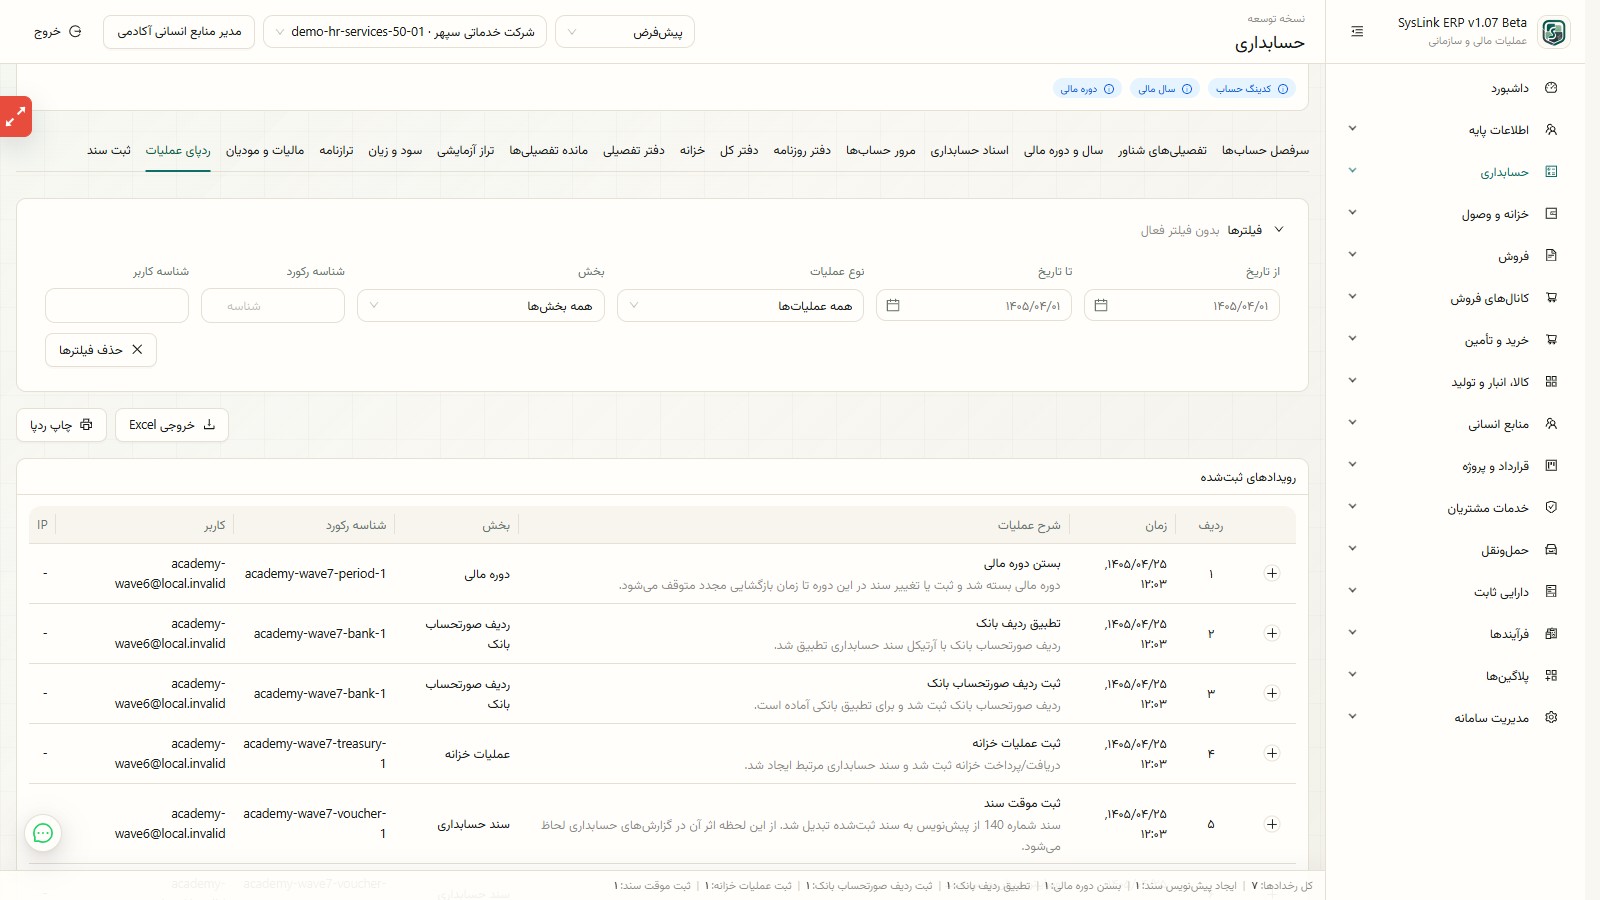Switch to the ترازنامه tab
This screenshot has height=900, width=1600.
click(x=337, y=150)
